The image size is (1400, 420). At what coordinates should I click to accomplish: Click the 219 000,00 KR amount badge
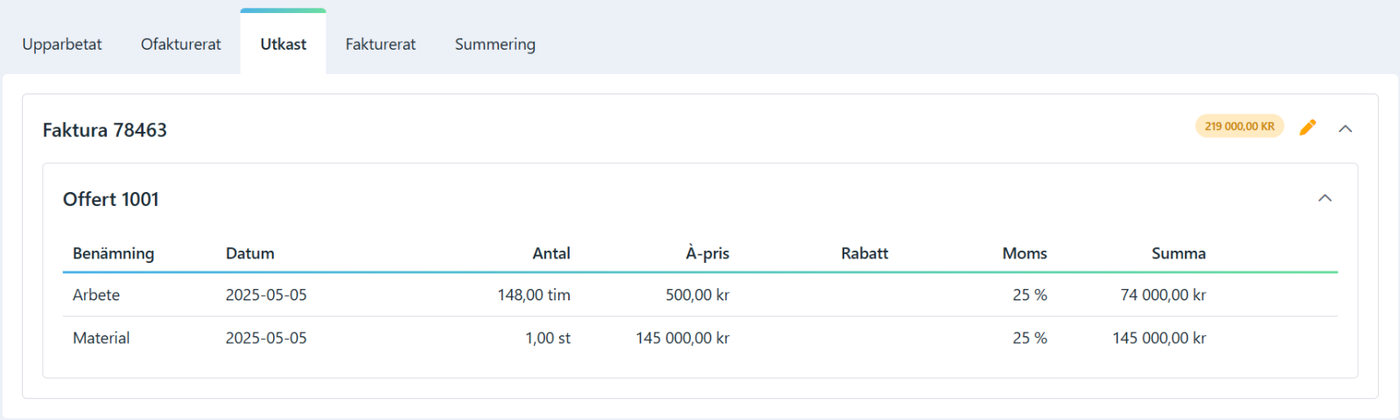[x=1239, y=126]
